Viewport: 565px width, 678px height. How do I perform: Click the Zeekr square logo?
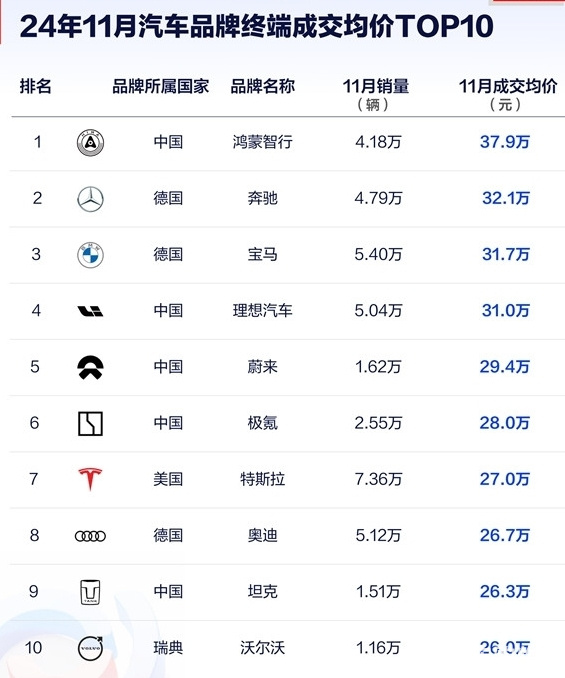90,423
